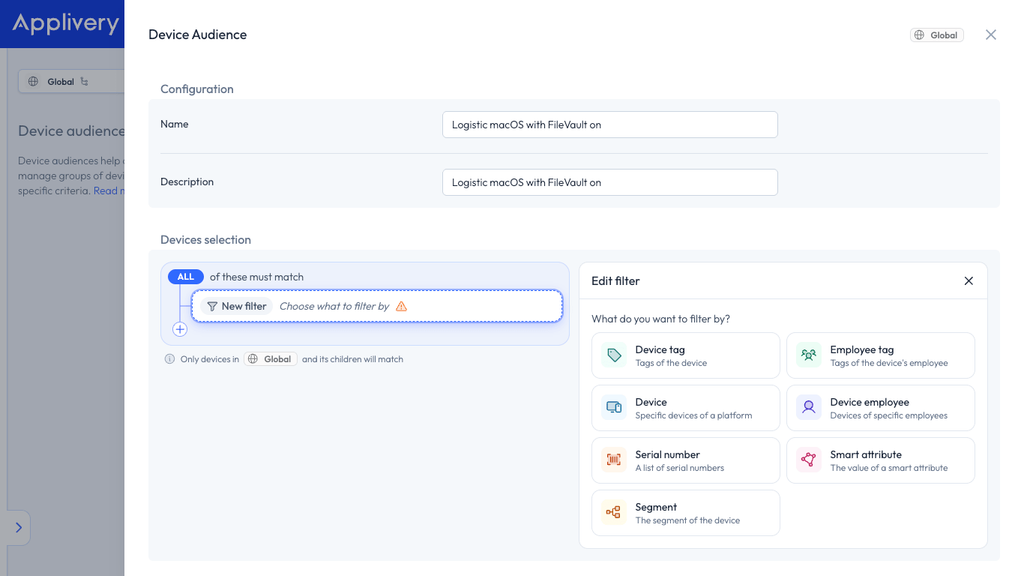Toggle the ALL match mode badge

185,277
